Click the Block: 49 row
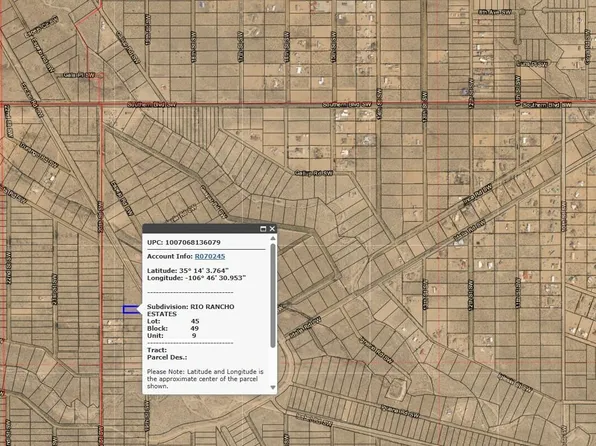596x446 pixels. (173, 329)
